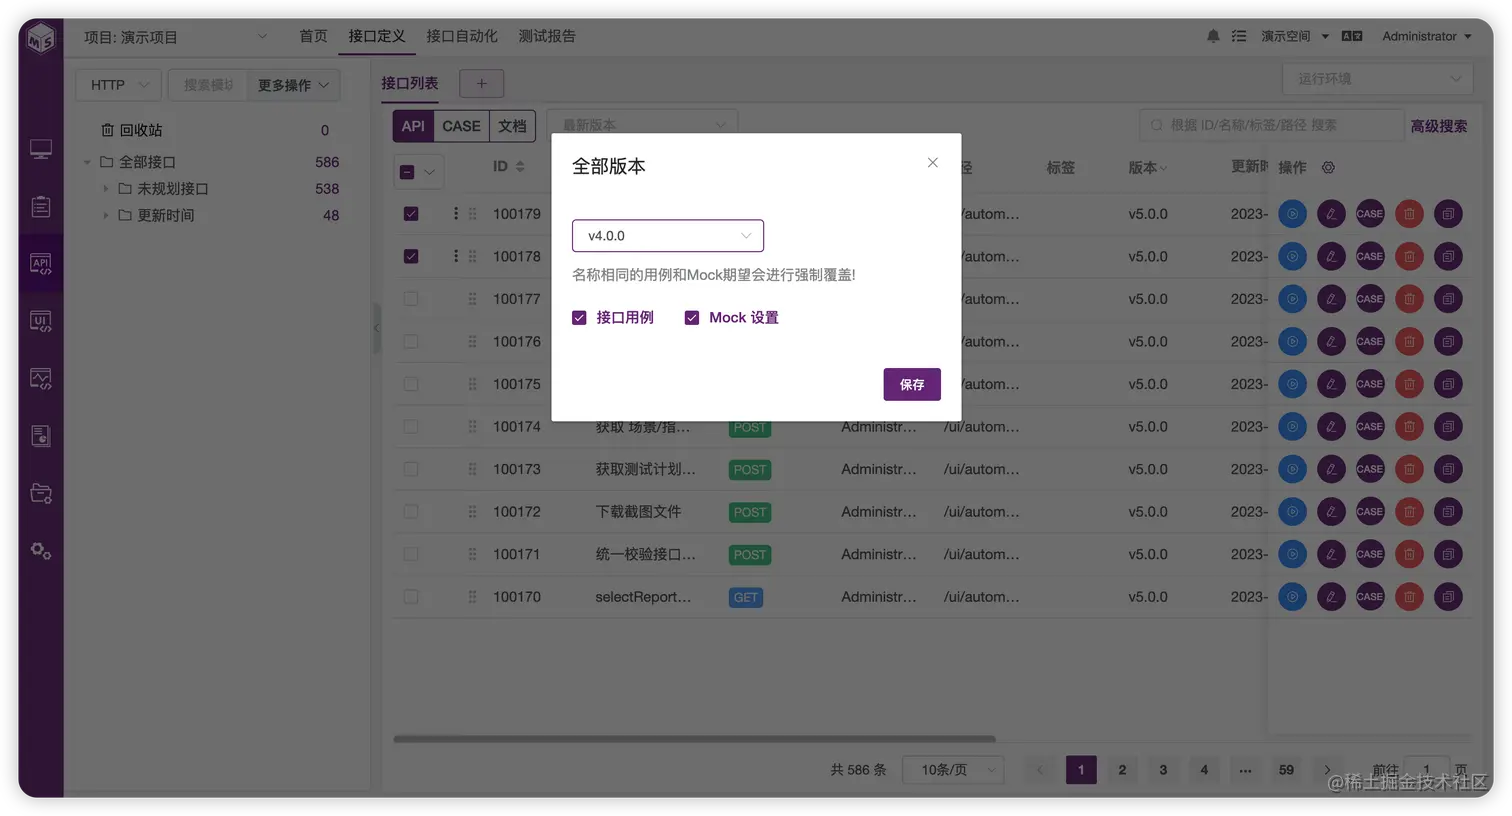Switch to the UI testing module icon
The width and height of the screenshot is (1512, 816).
pos(40,320)
